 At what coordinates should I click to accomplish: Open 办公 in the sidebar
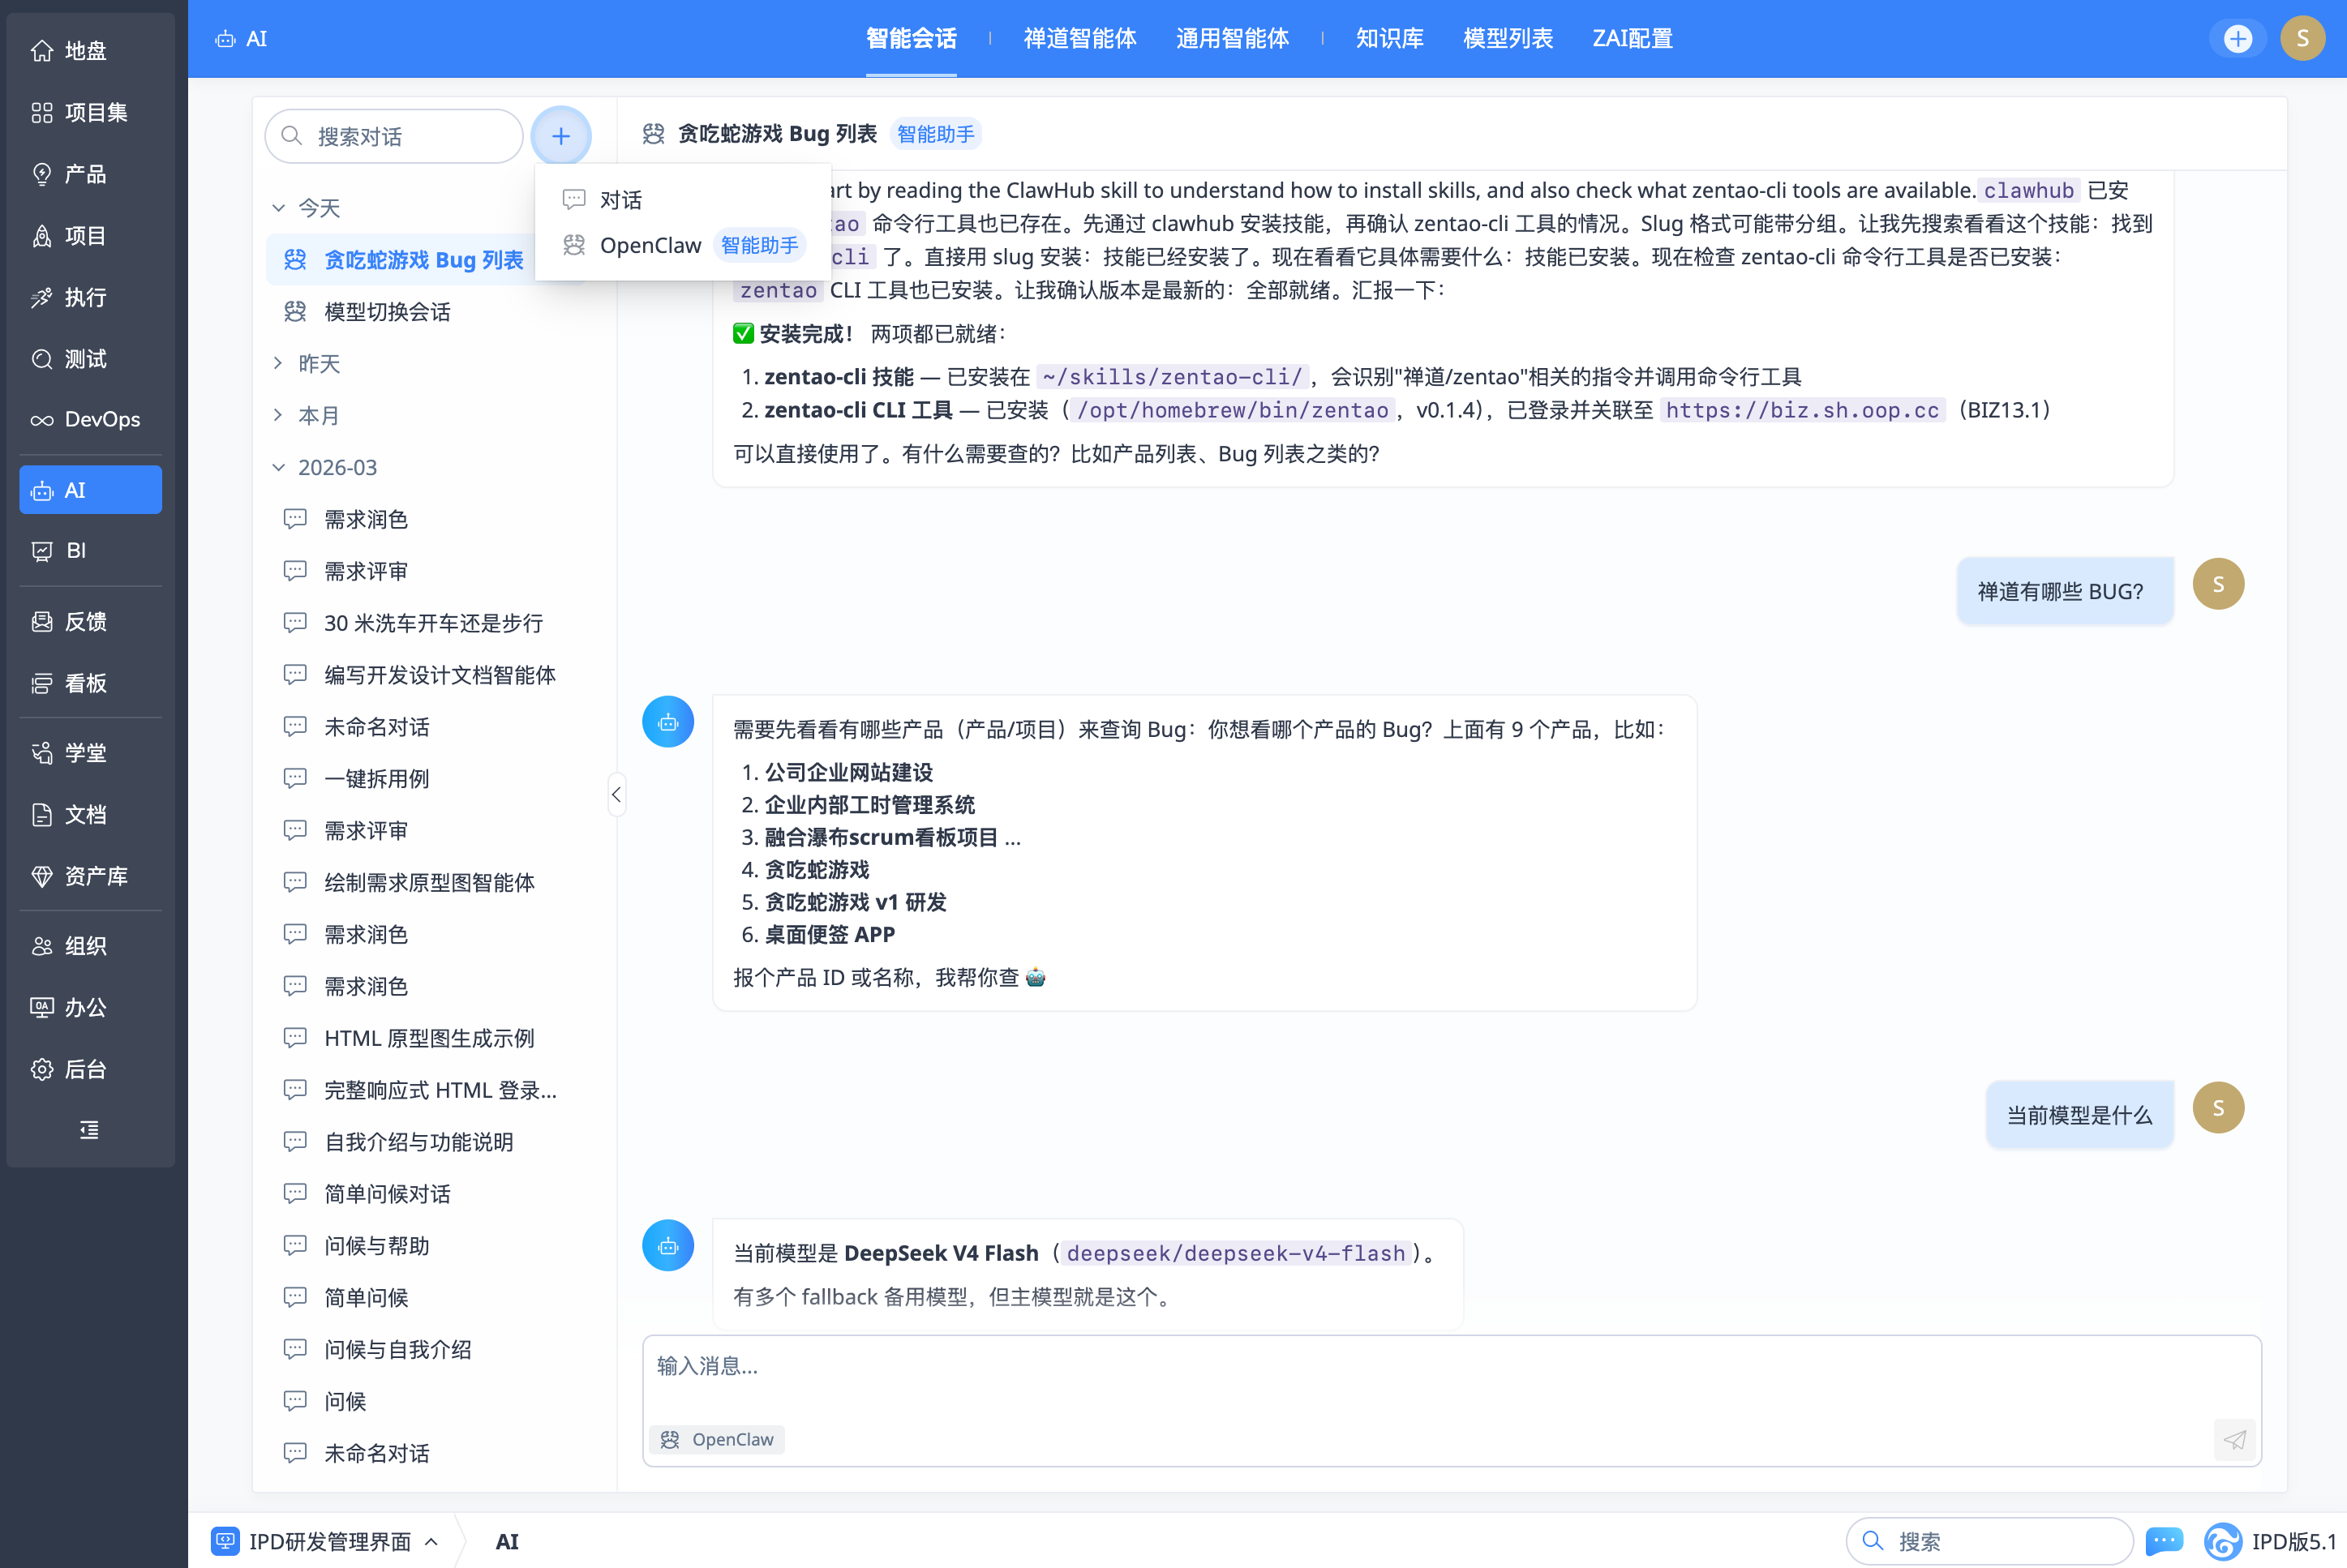pos(90,1008)
